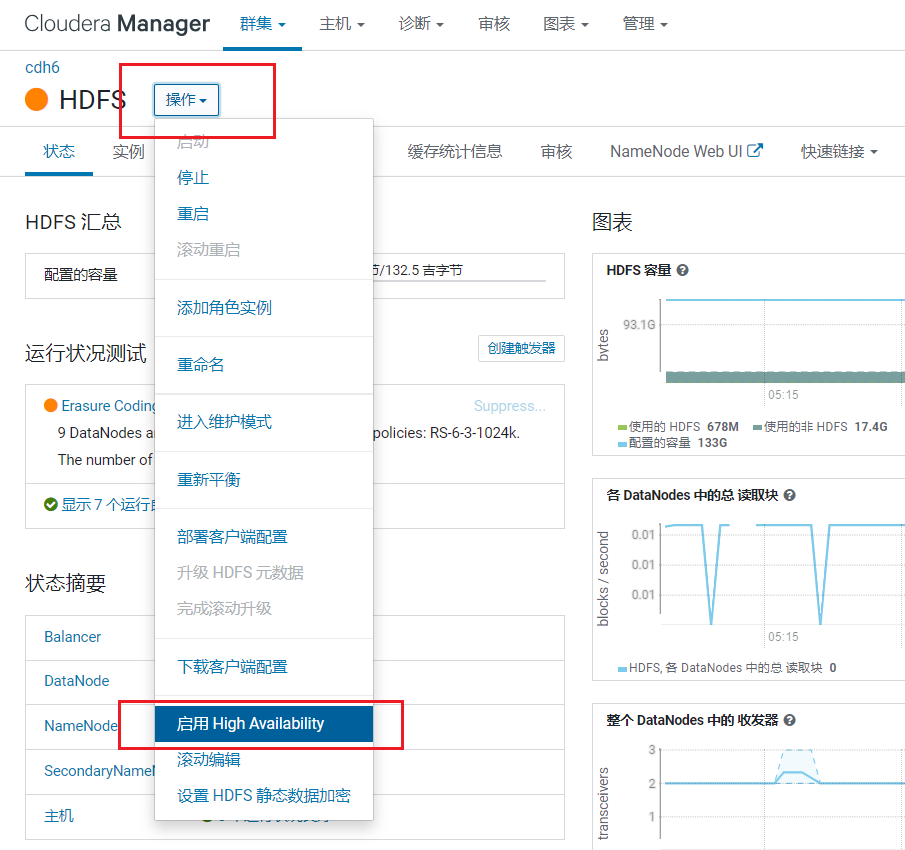Click green check icon beside 显示 7 个运行

(x=51, y=504)
